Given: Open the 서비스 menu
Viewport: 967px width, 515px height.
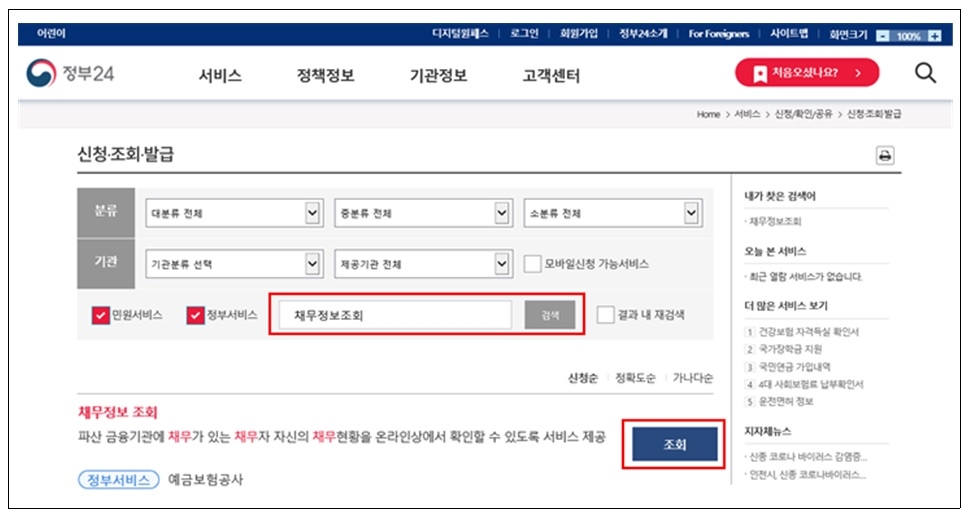Looking at the screenshot, I should [x=220, y=75].
